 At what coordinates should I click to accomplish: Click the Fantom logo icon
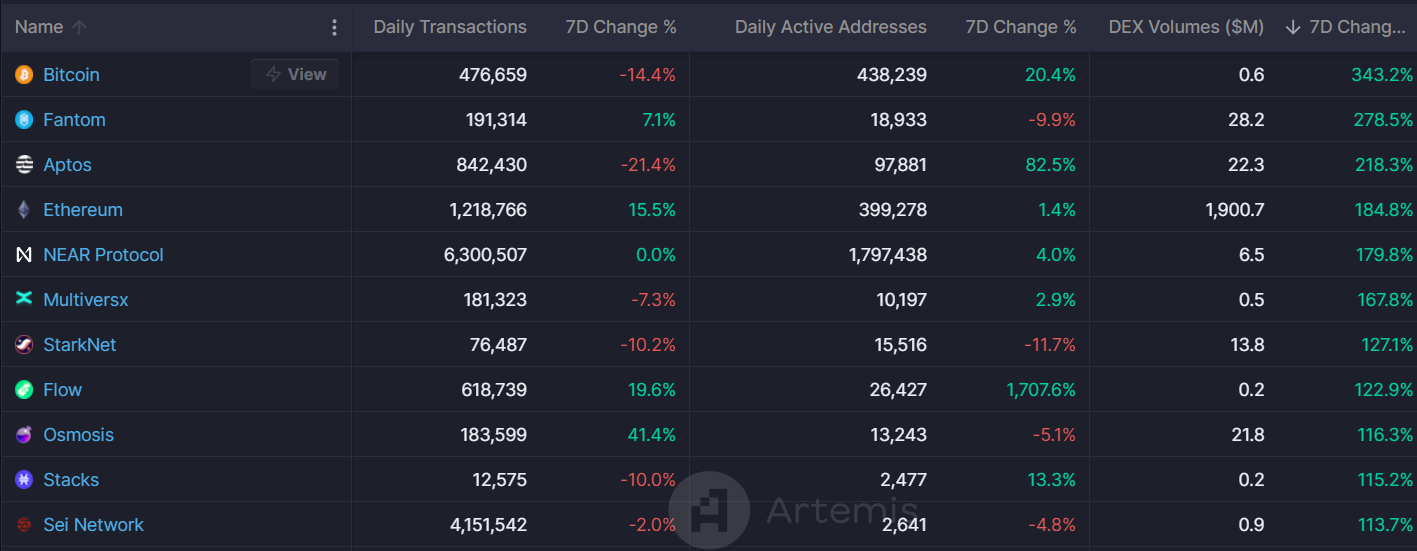(x=24, y=120)
